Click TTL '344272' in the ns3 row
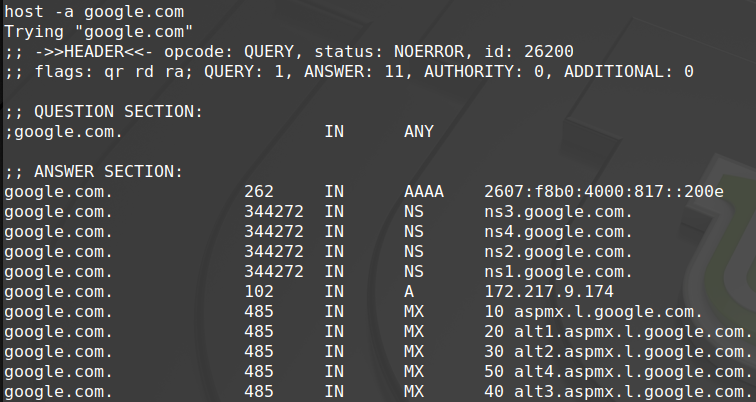This screenshot has height=402, width=756. [274, 212]
